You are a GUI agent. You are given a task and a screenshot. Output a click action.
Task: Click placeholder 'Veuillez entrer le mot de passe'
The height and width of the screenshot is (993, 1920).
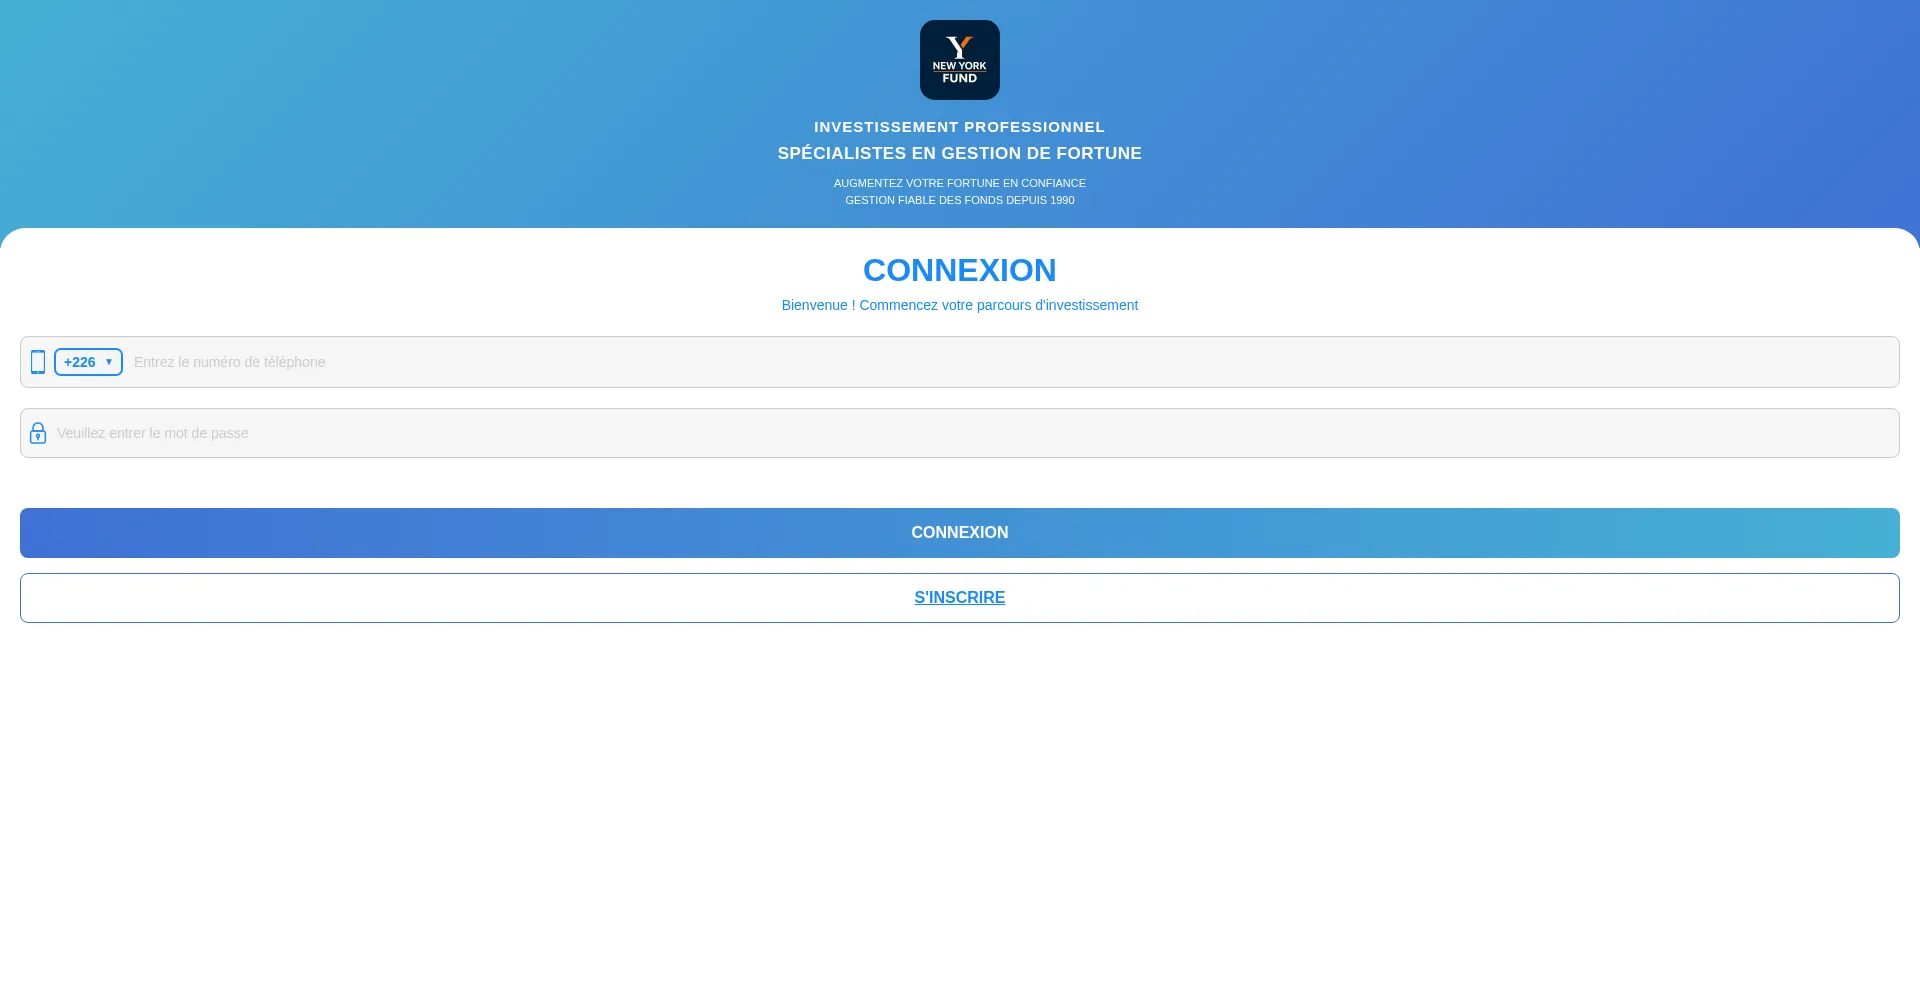(x=153, y=433)
